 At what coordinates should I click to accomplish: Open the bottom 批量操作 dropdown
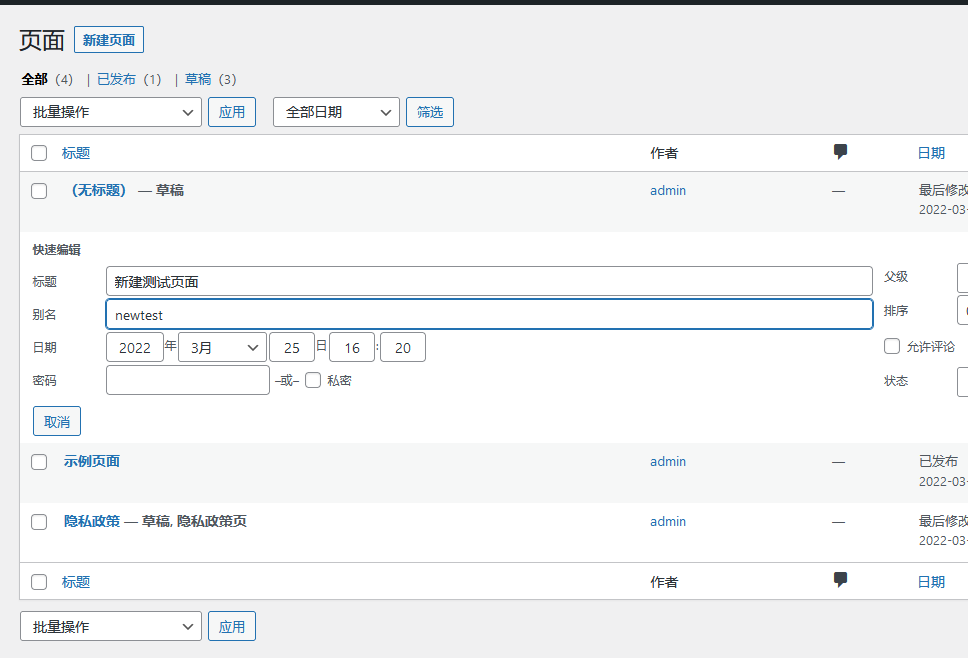point(110,626)
